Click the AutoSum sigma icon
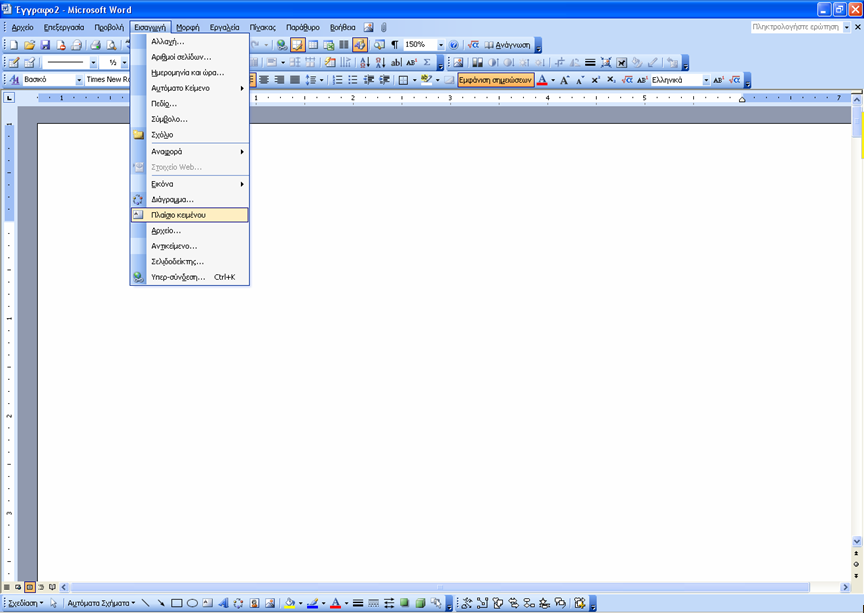 click(426, 63)
